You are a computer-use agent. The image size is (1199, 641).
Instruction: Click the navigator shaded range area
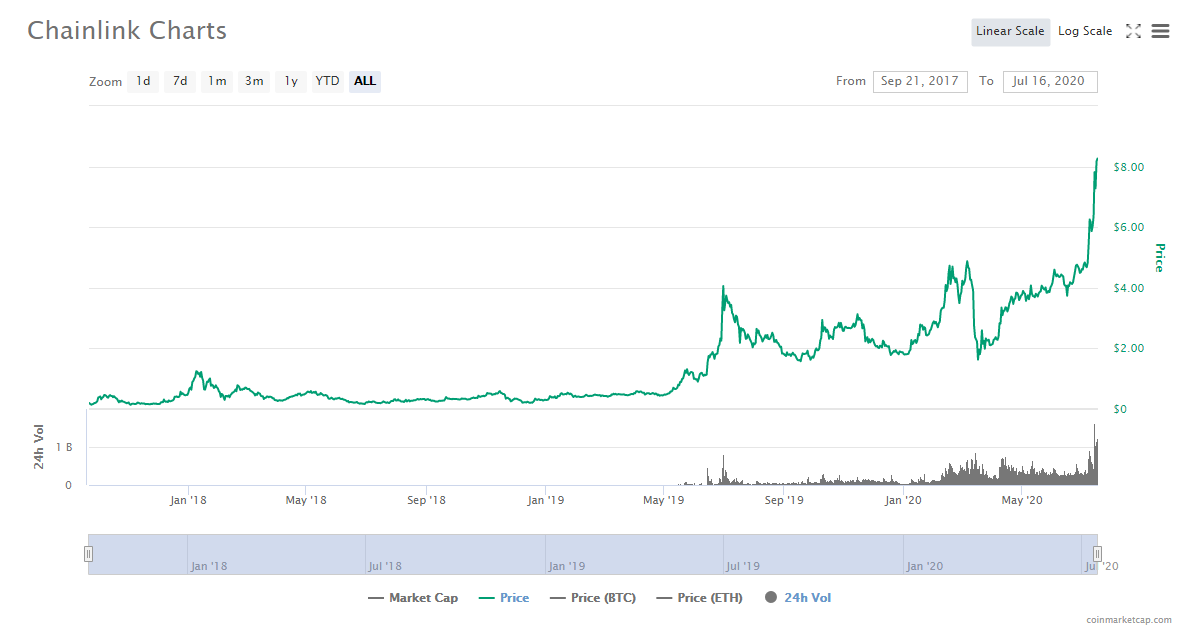593,554
